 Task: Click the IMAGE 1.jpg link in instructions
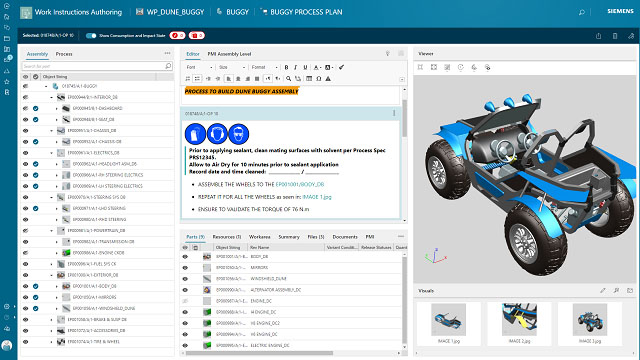point(317,197)
